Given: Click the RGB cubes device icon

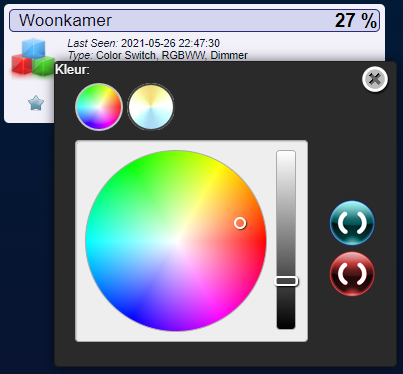Looking at the screenshot, I should click(x=33, y=57).
